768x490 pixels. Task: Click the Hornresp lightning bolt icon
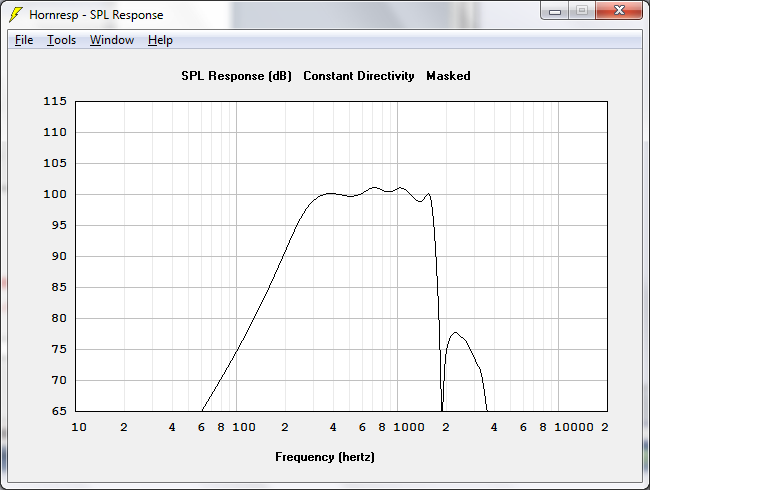tap(16, 15)
